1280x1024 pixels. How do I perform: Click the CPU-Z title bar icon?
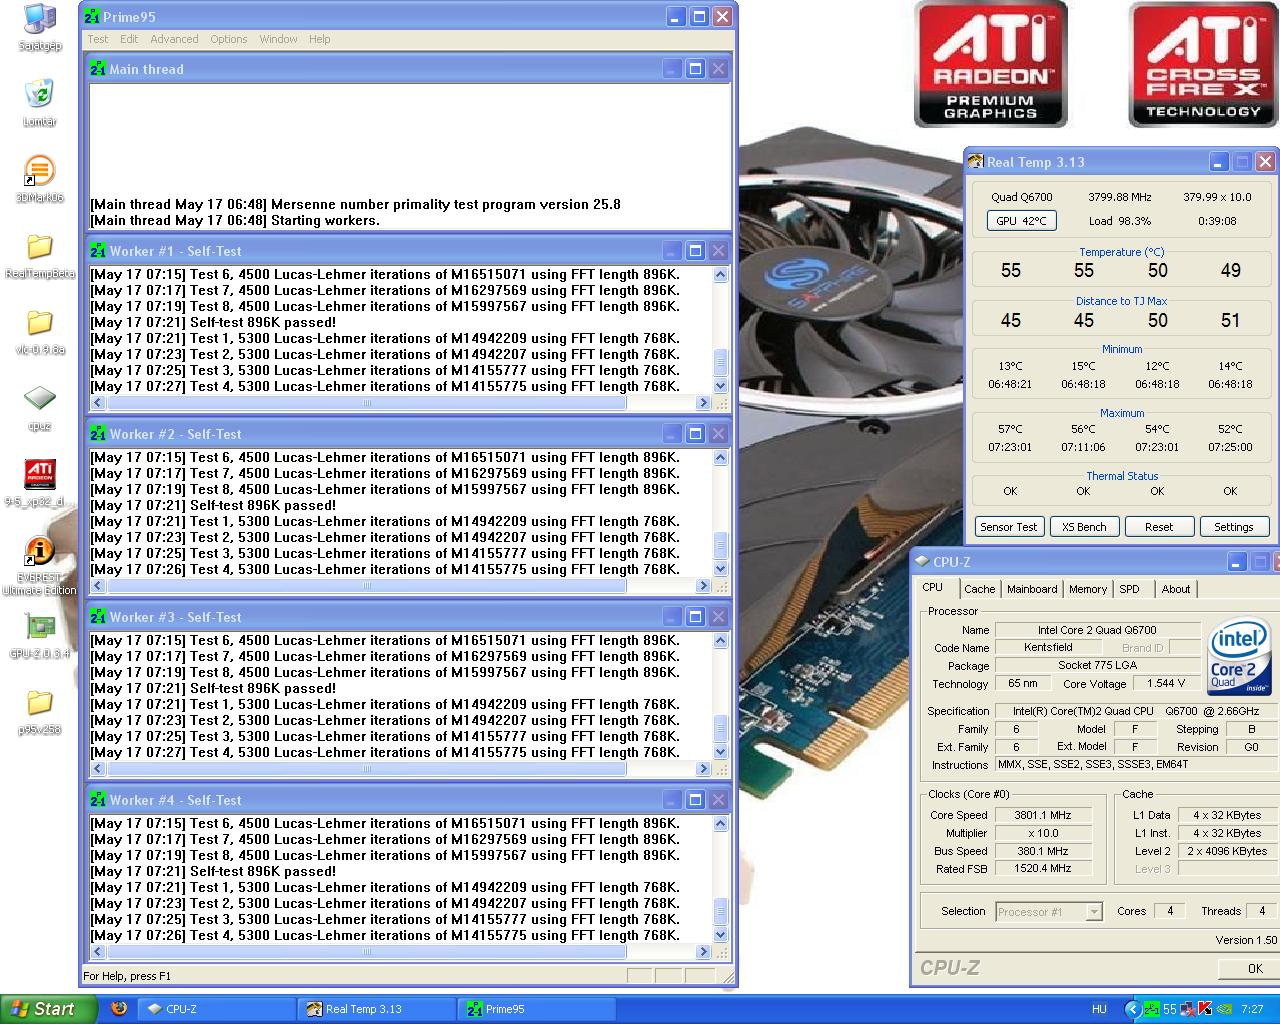[922, 562]
